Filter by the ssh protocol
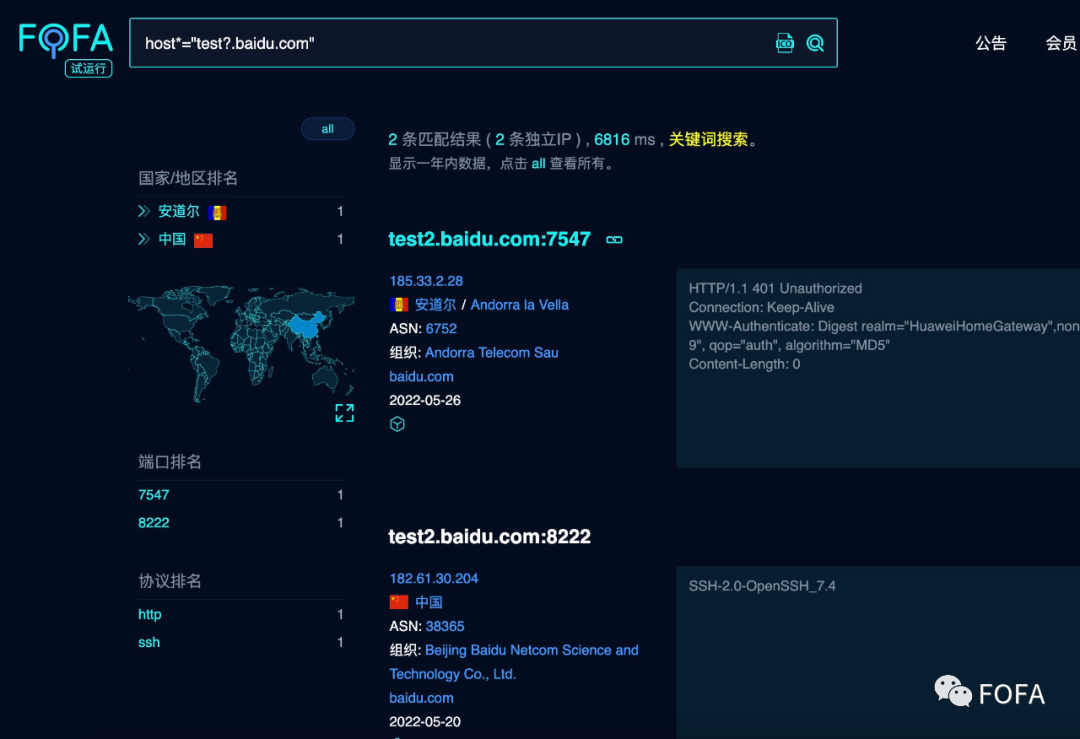Image resolution: width=1080 pixels, height=739 pixels. pos(149,643)
